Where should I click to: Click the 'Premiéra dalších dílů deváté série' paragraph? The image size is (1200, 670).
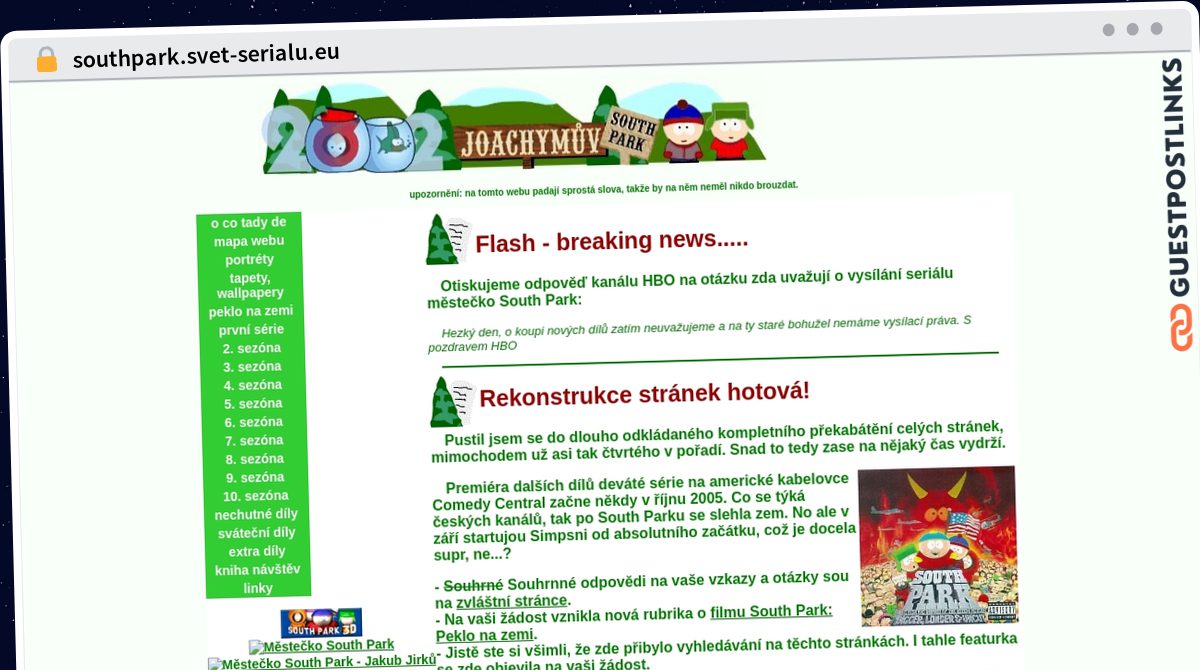tap(644, 516)
